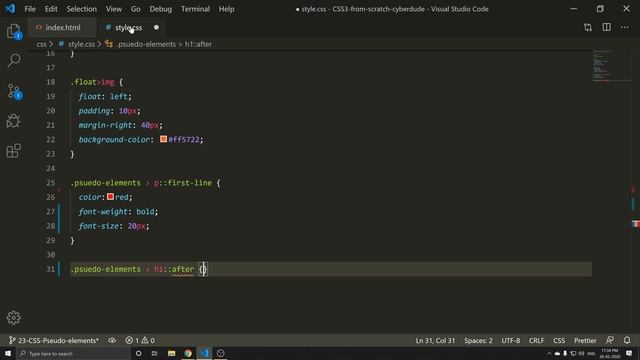The width and height of the screenshot is (640, 360).
Task: Click the live share eye status icon
Action: pyautogui.click(x=112, y=340)
